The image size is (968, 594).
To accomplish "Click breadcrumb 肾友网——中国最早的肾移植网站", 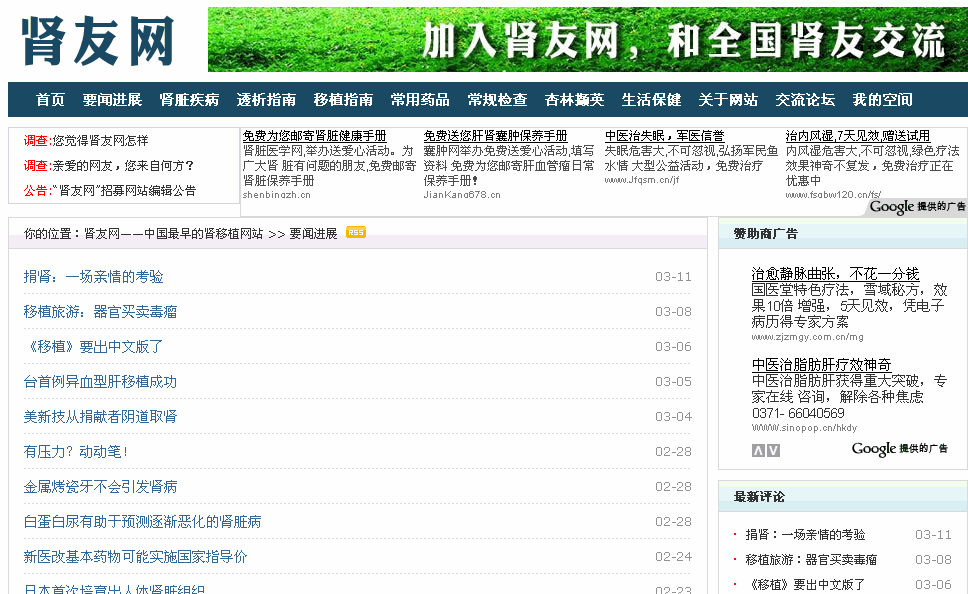I will [x=173, y=233].
